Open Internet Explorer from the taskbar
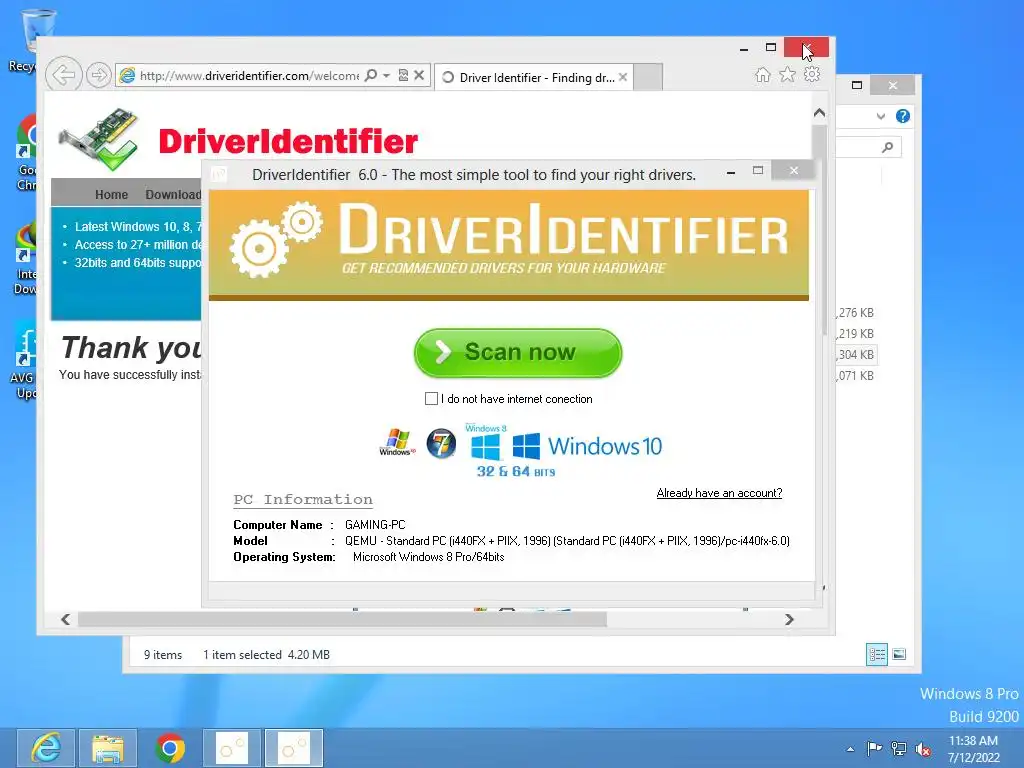 click(46, 748)
